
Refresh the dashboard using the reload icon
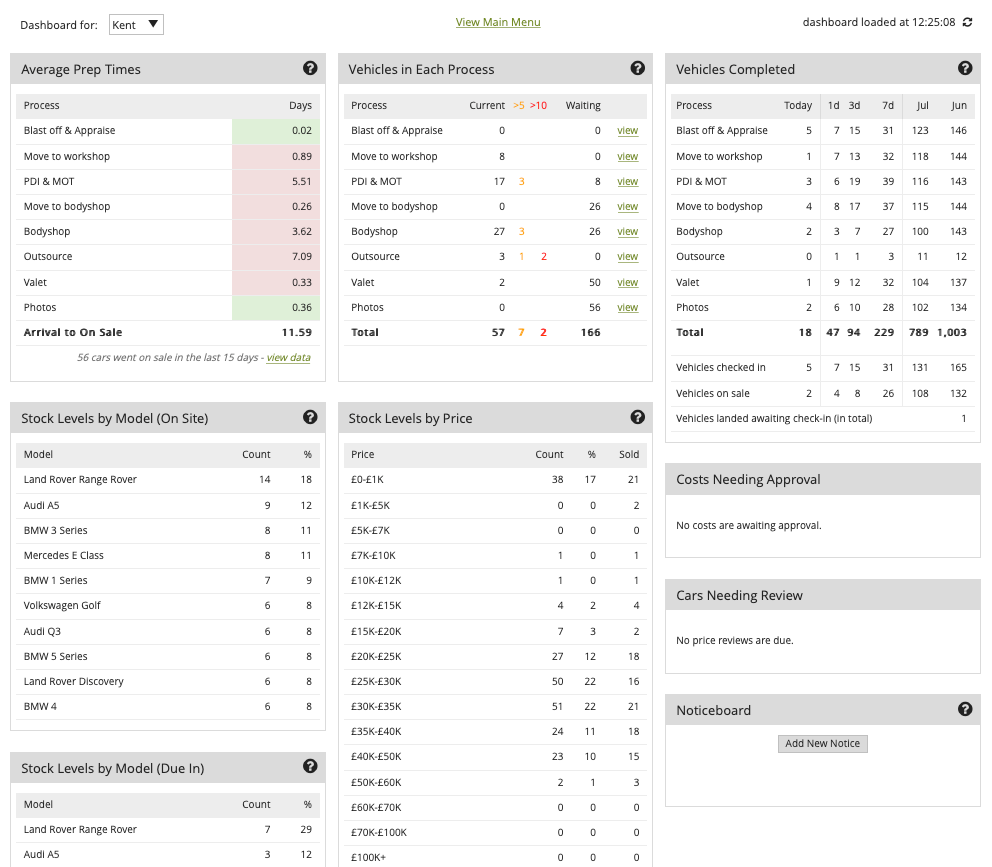[x=966, y=21]
